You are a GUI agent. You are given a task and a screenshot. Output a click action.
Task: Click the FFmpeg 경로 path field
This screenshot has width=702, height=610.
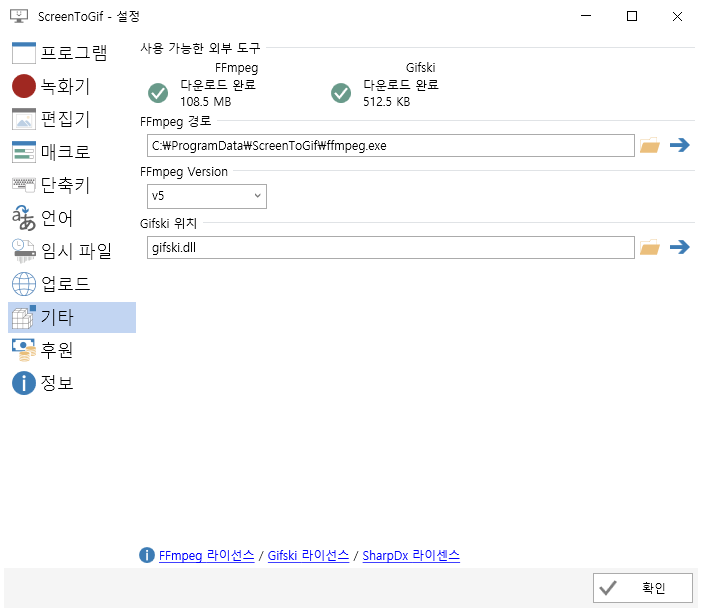tap(390, 145)
